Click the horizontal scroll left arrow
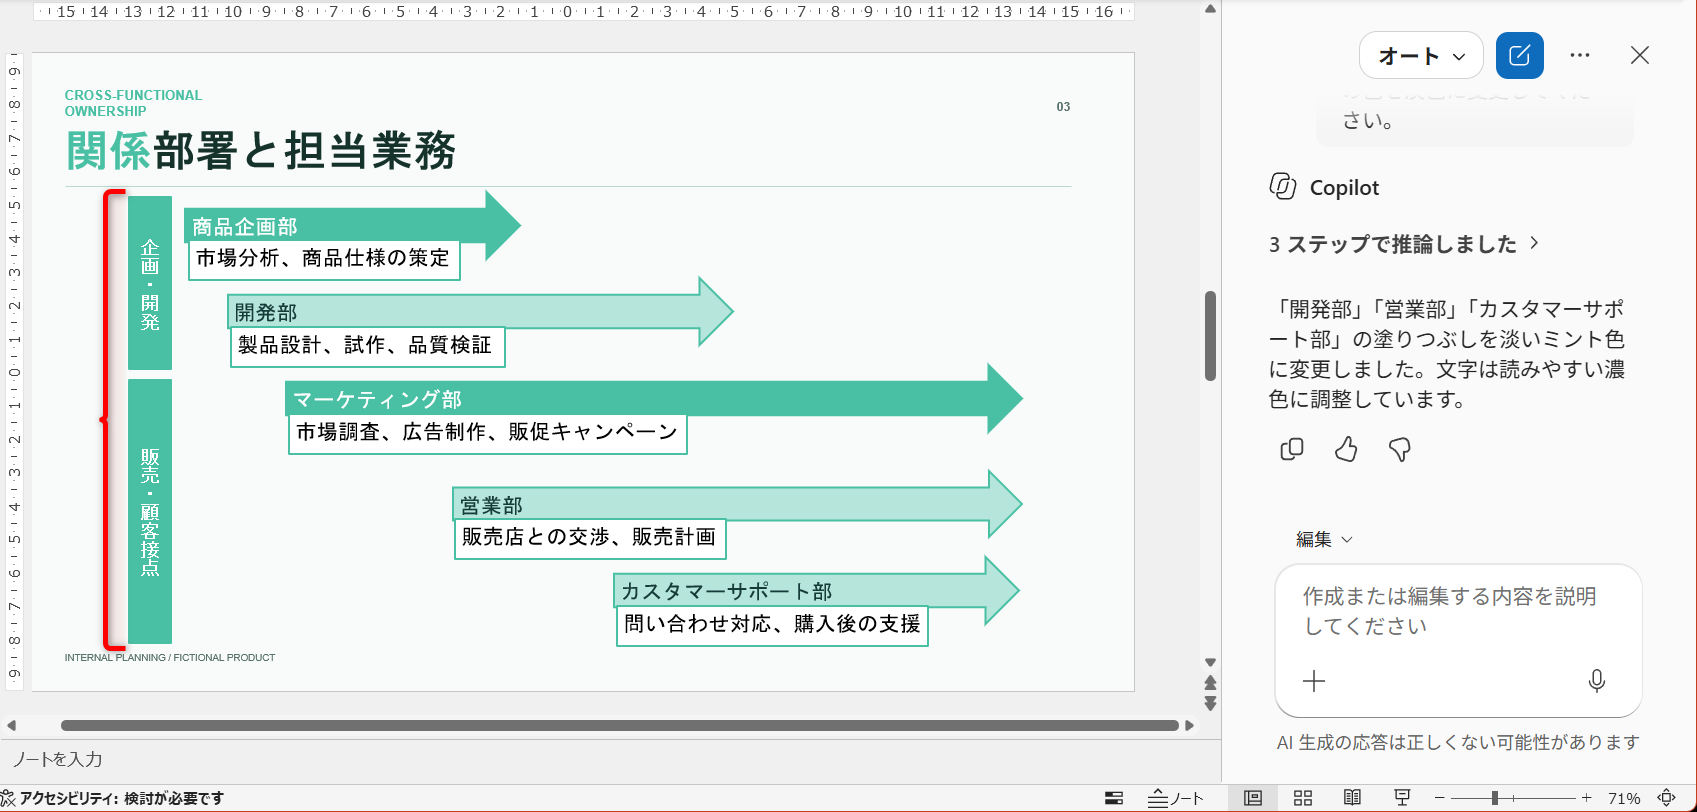 click(x=11, y=726)
